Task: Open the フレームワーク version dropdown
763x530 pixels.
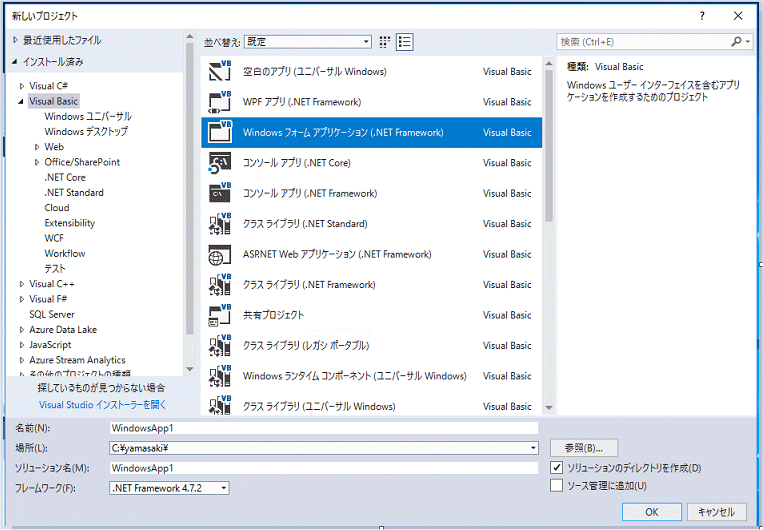Action: (223, 488)
